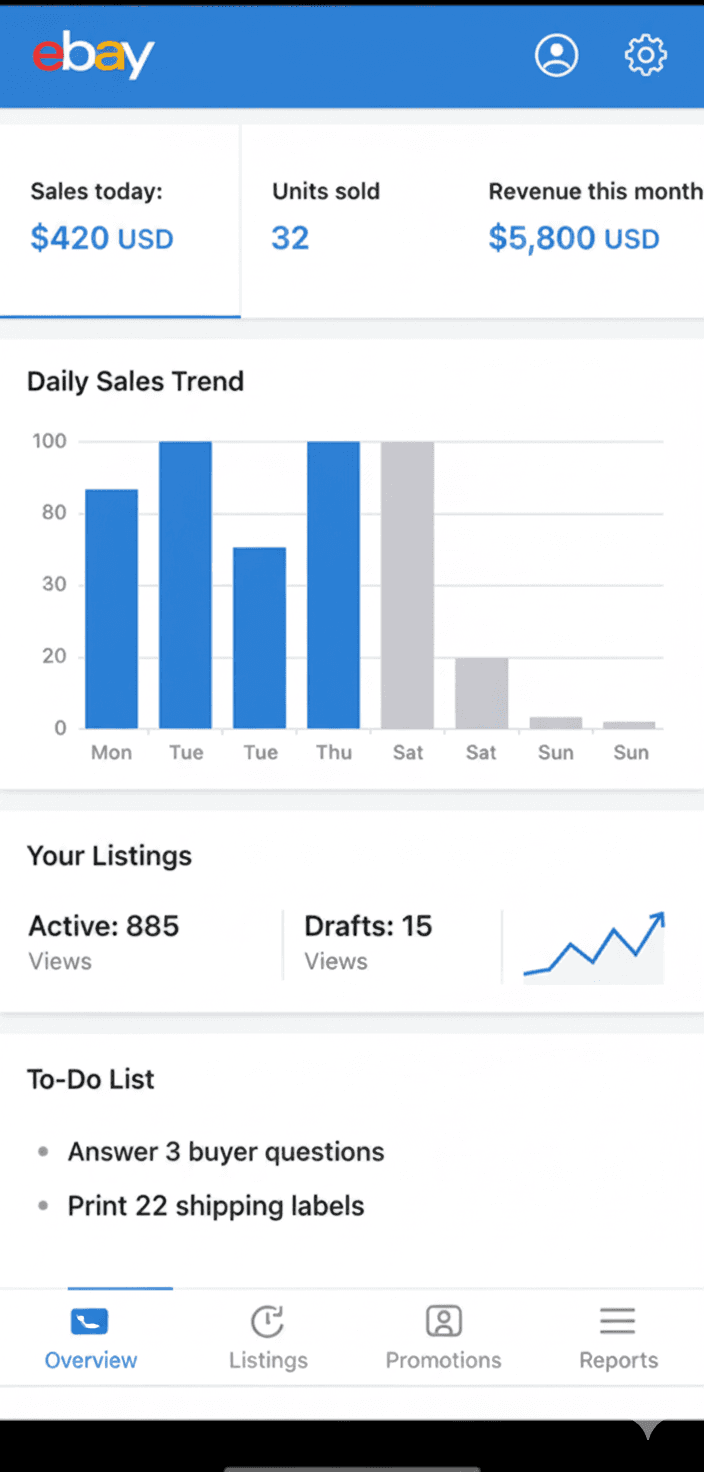
Task: Click the tall gray Saturday bar
Action: [x=407, y=585]
